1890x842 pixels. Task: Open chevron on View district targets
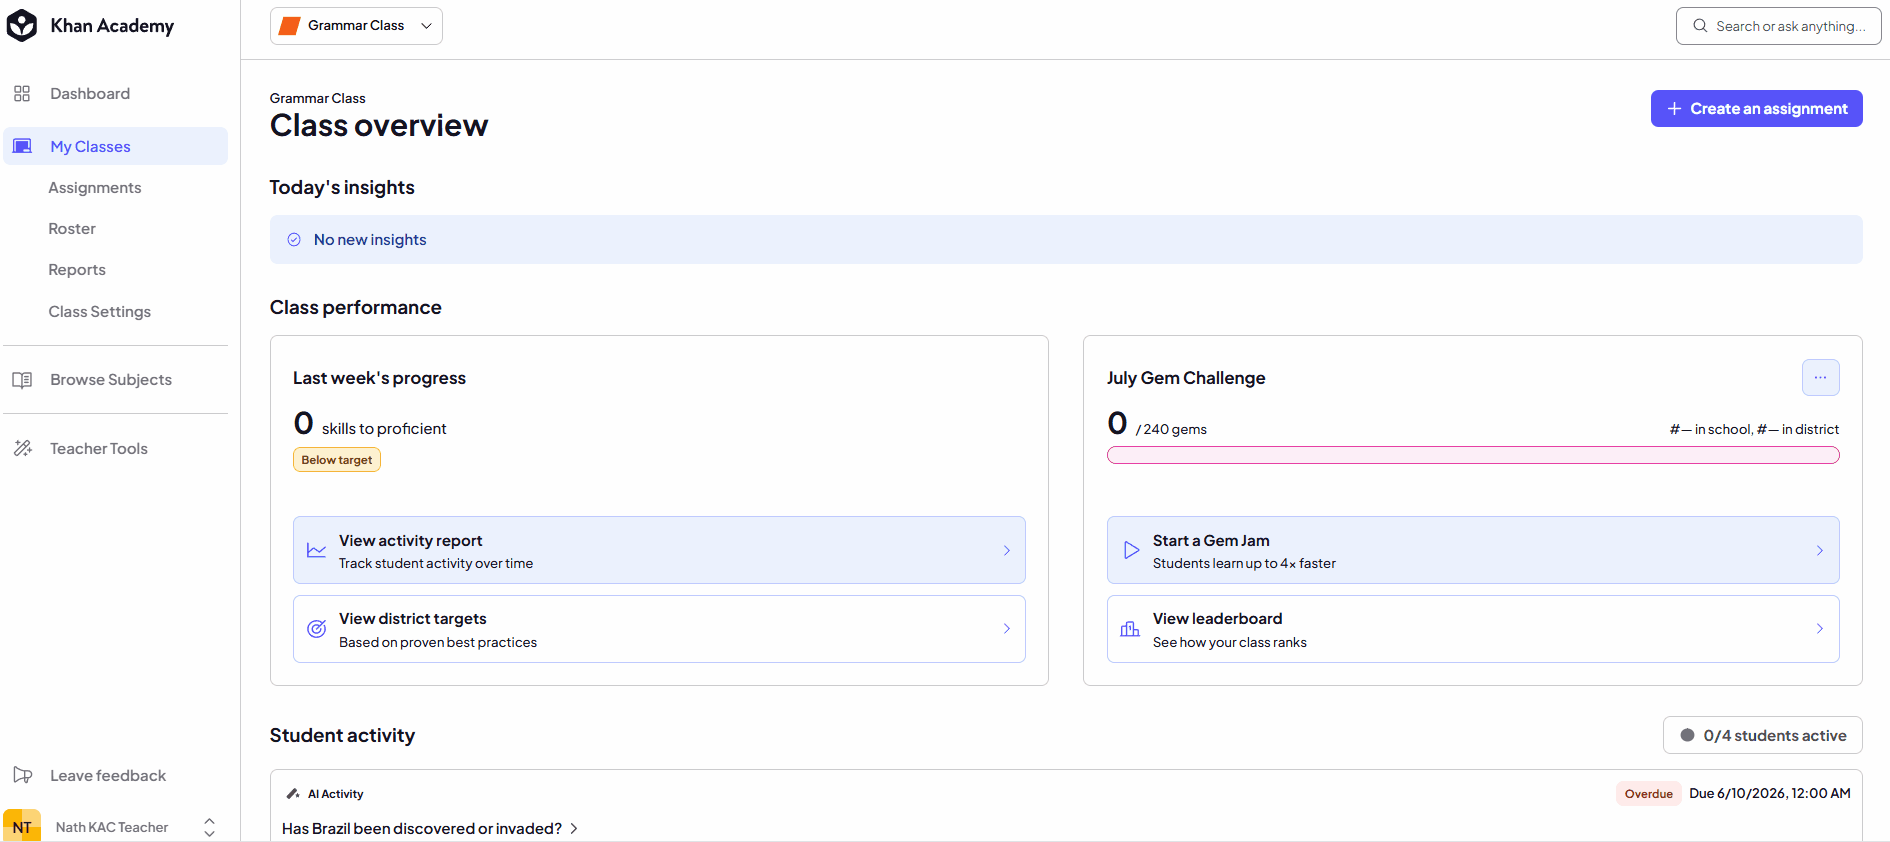tap(1007, 629)
